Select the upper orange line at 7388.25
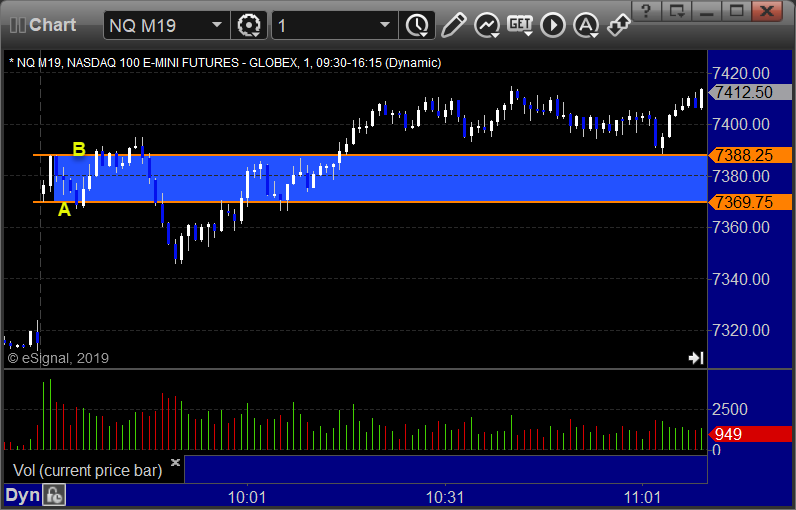The height and width of the screenshot is (510, 796). pos(371,155)
